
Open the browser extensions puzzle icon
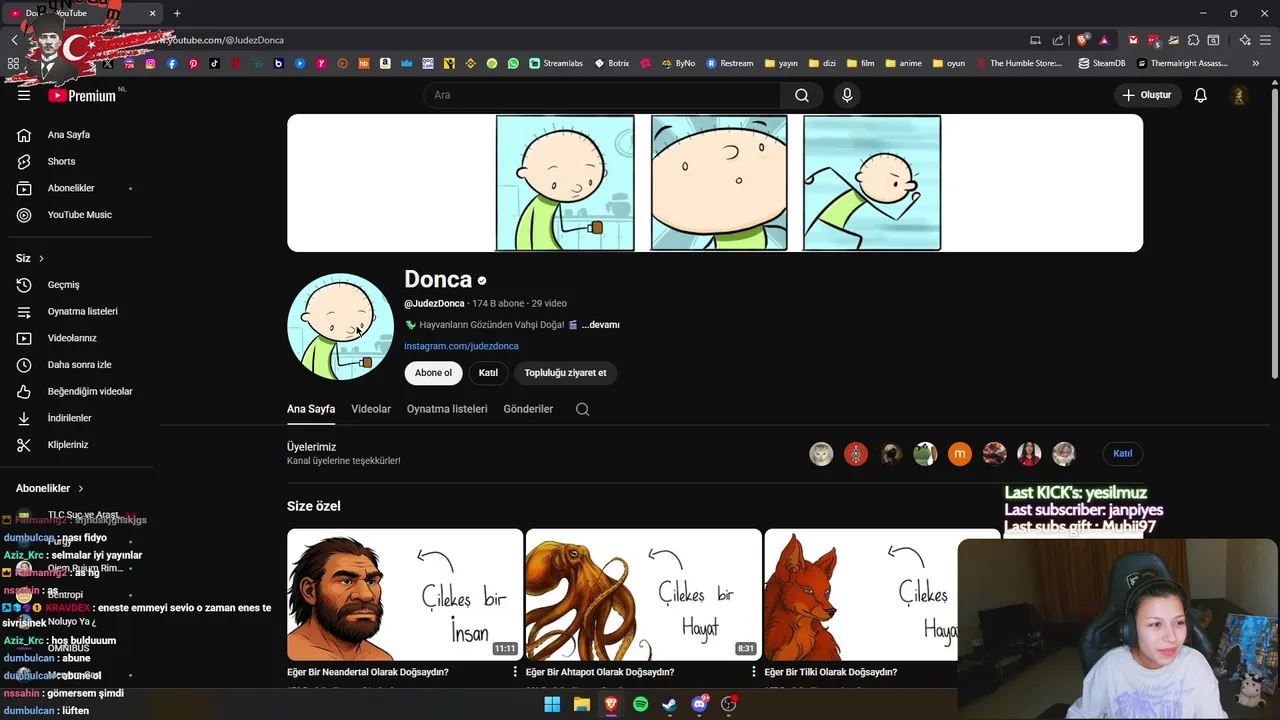(x=1193, y=40)
